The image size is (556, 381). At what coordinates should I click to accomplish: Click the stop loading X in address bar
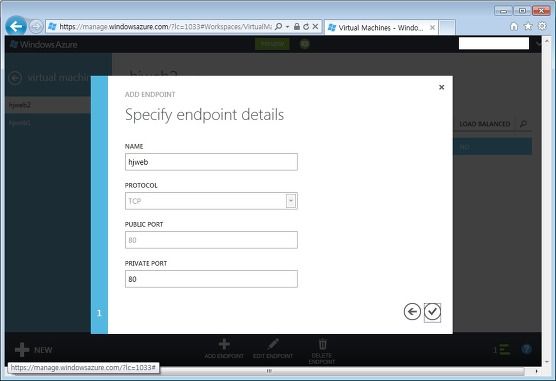point(315,27)
